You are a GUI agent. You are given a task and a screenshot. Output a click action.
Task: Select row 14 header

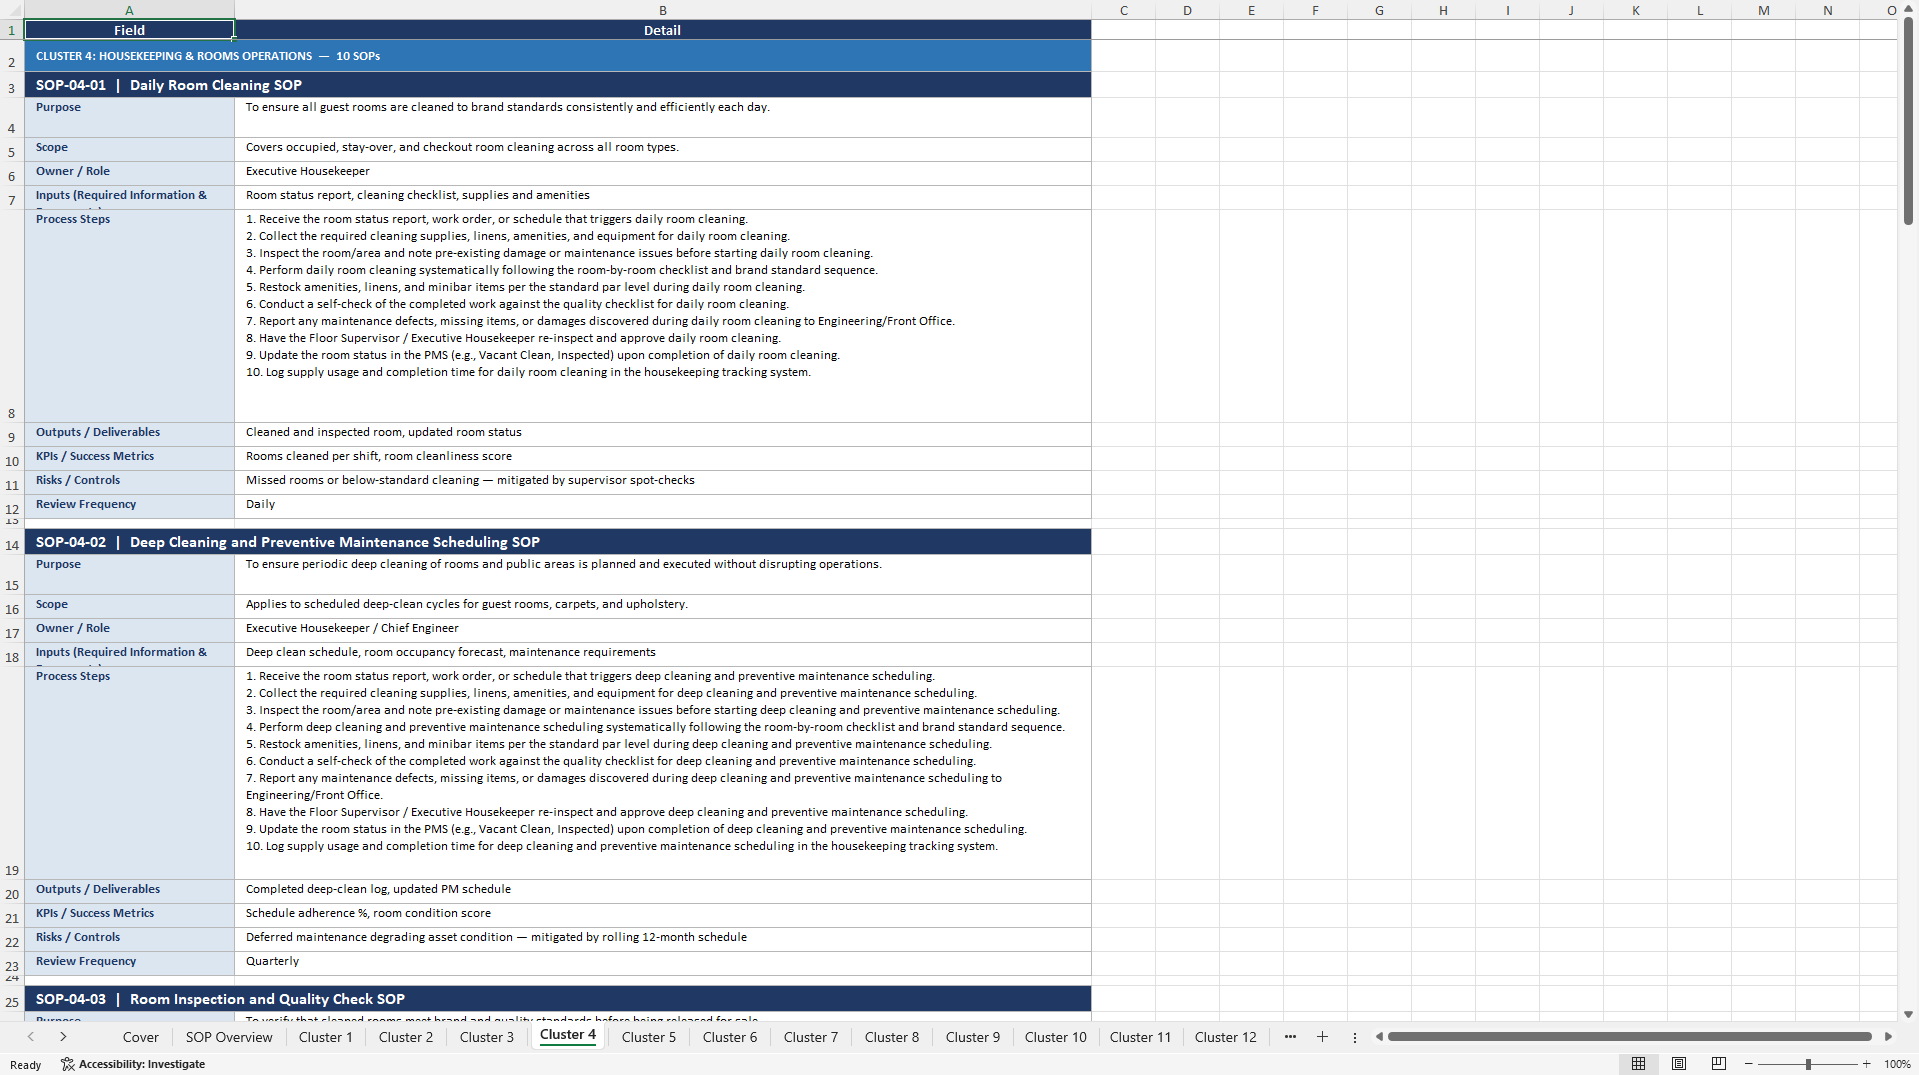click(12, 542)
